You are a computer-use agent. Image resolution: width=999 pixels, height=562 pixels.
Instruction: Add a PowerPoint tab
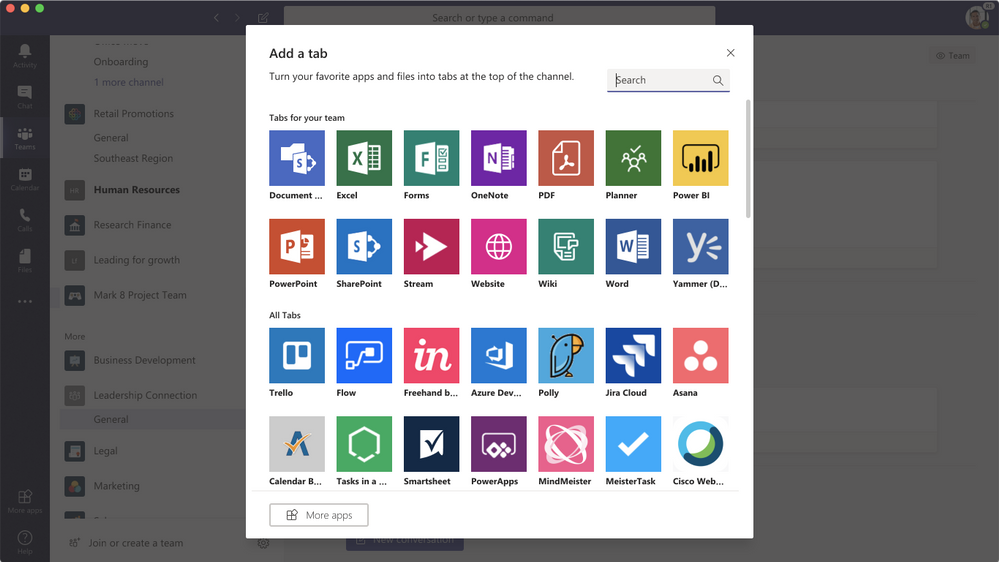tap(297, 247)
